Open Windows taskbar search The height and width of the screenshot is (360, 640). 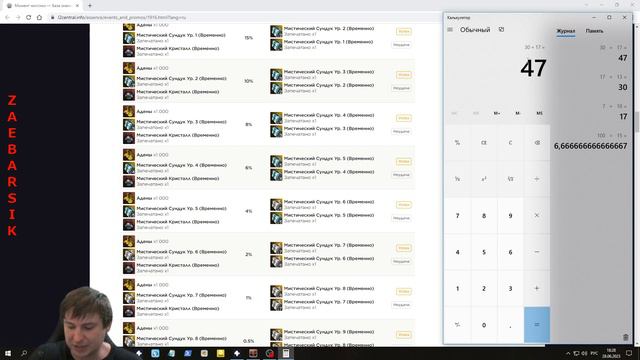(24, 353)
